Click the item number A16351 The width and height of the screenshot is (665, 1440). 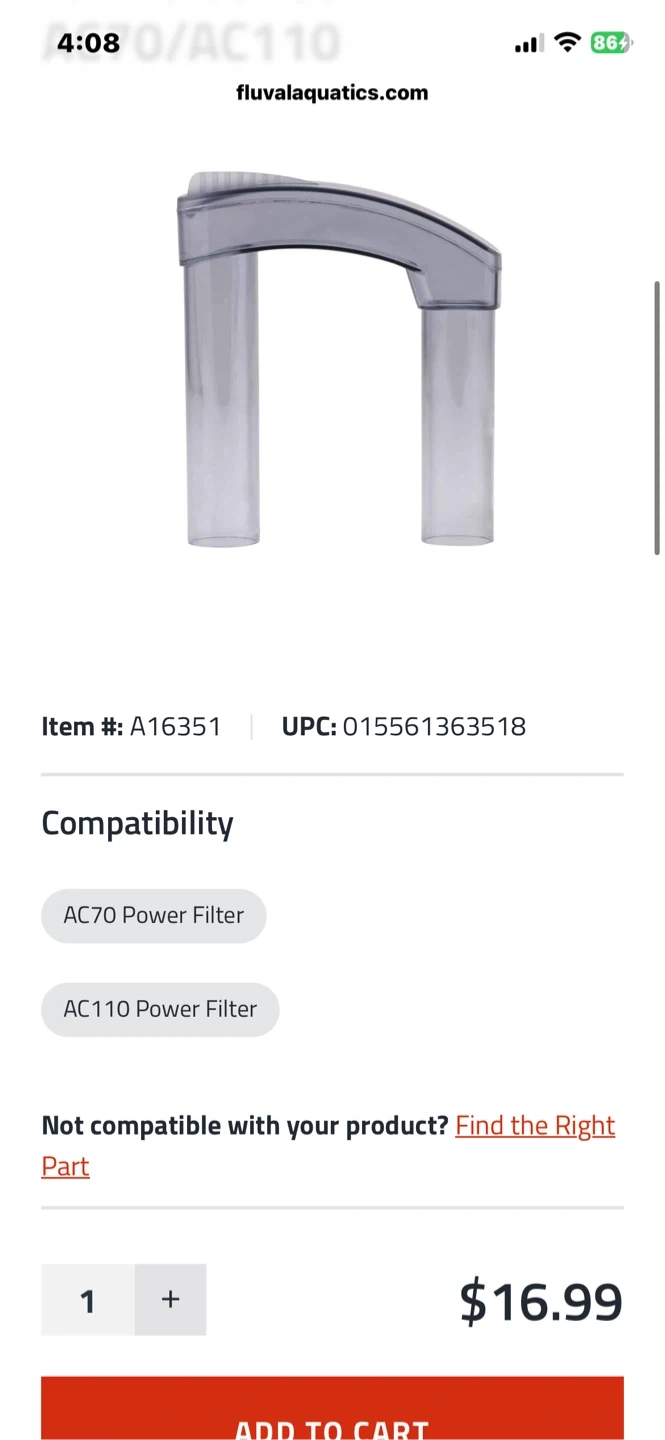[175, 726]
